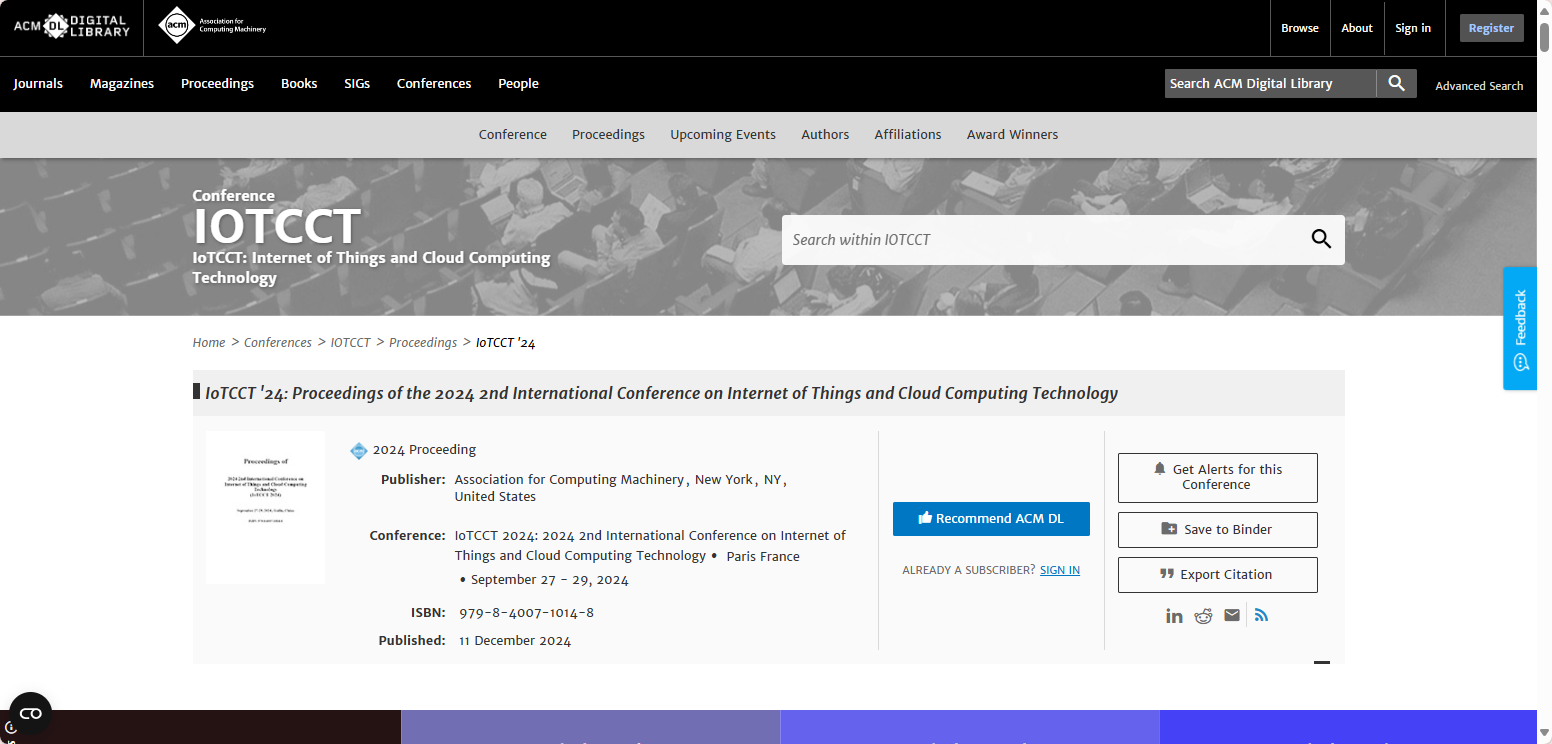Switch to the Conference tab
Screen dimensions: 1552x744
[513, 135]
